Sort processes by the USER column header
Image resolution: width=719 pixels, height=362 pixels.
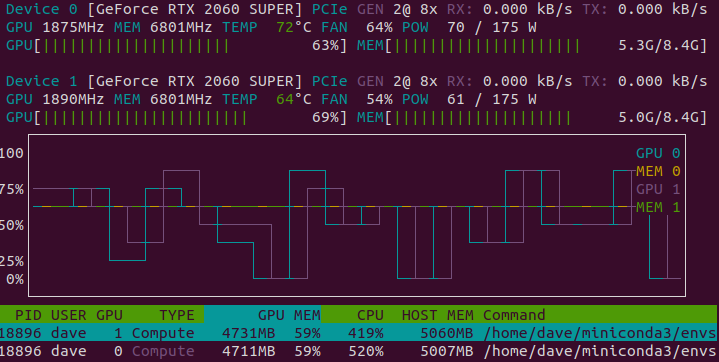point(68,315)
